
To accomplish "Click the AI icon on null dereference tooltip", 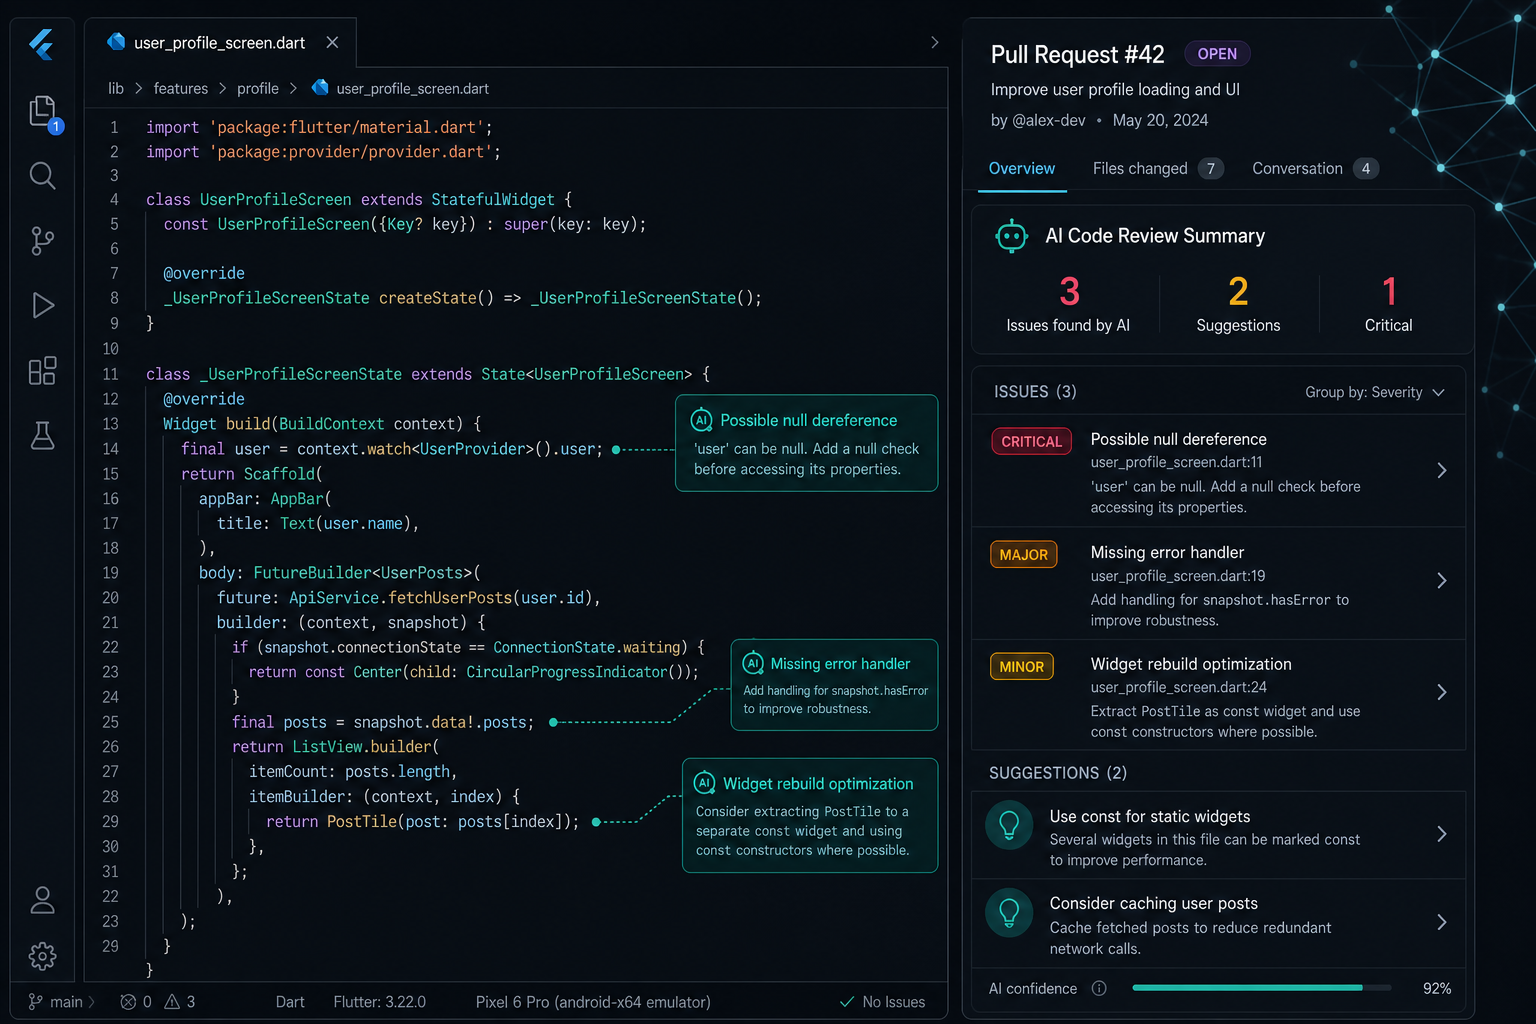I will 702,420.
